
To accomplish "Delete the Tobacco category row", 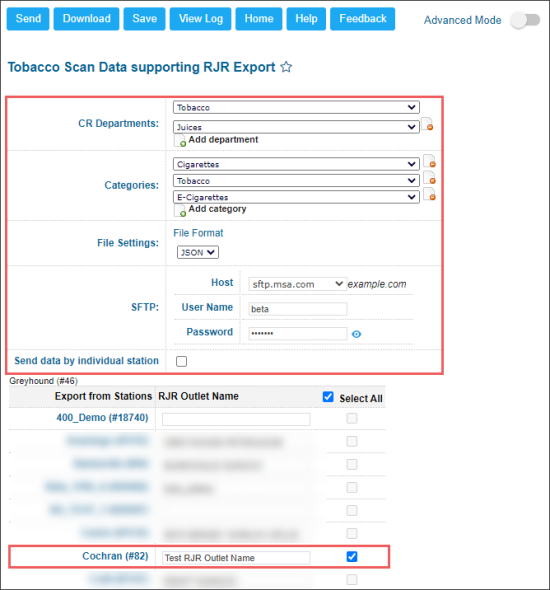I will pyautogui.click(x=429, y=178).
